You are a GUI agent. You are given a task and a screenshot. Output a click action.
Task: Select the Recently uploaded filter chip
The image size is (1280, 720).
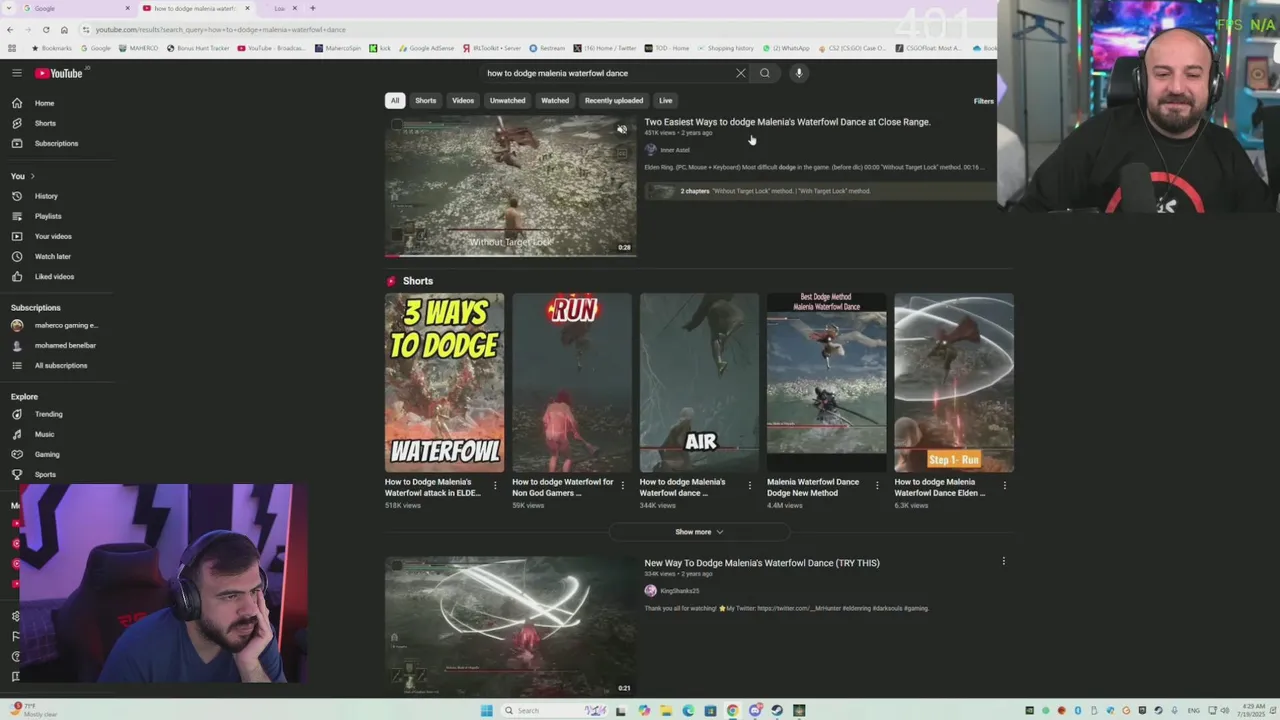(614, 100)
